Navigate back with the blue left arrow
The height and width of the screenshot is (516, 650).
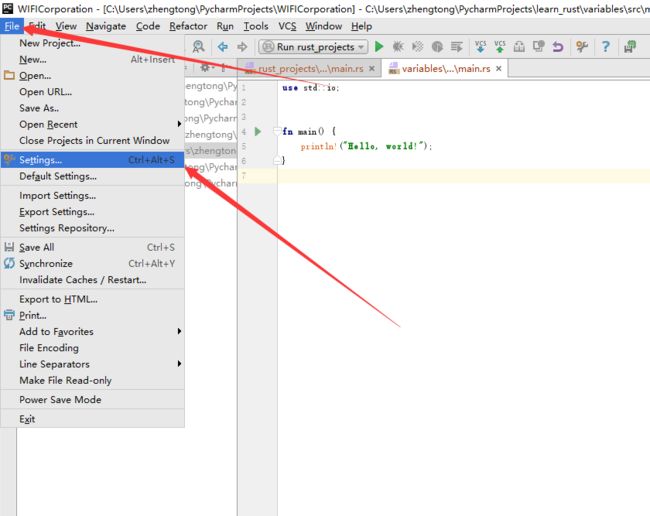click(x=223, y=47)
